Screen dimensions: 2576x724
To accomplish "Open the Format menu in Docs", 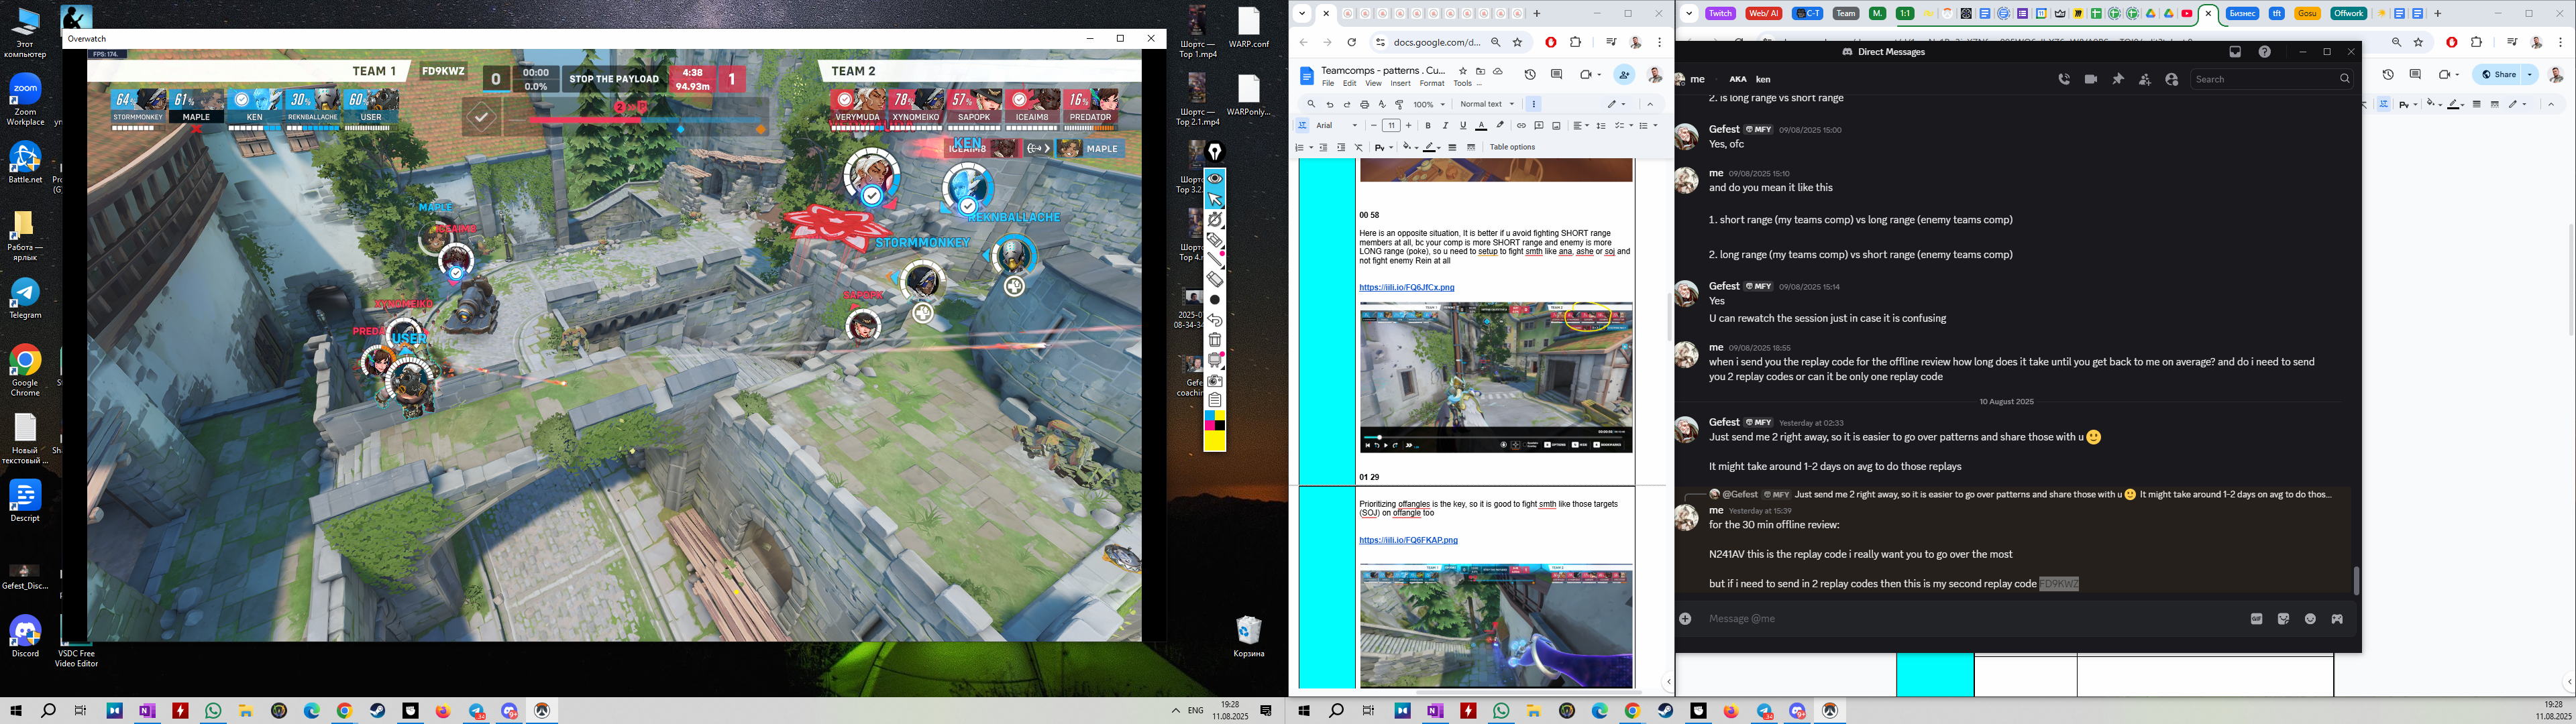I will 1432,83.
